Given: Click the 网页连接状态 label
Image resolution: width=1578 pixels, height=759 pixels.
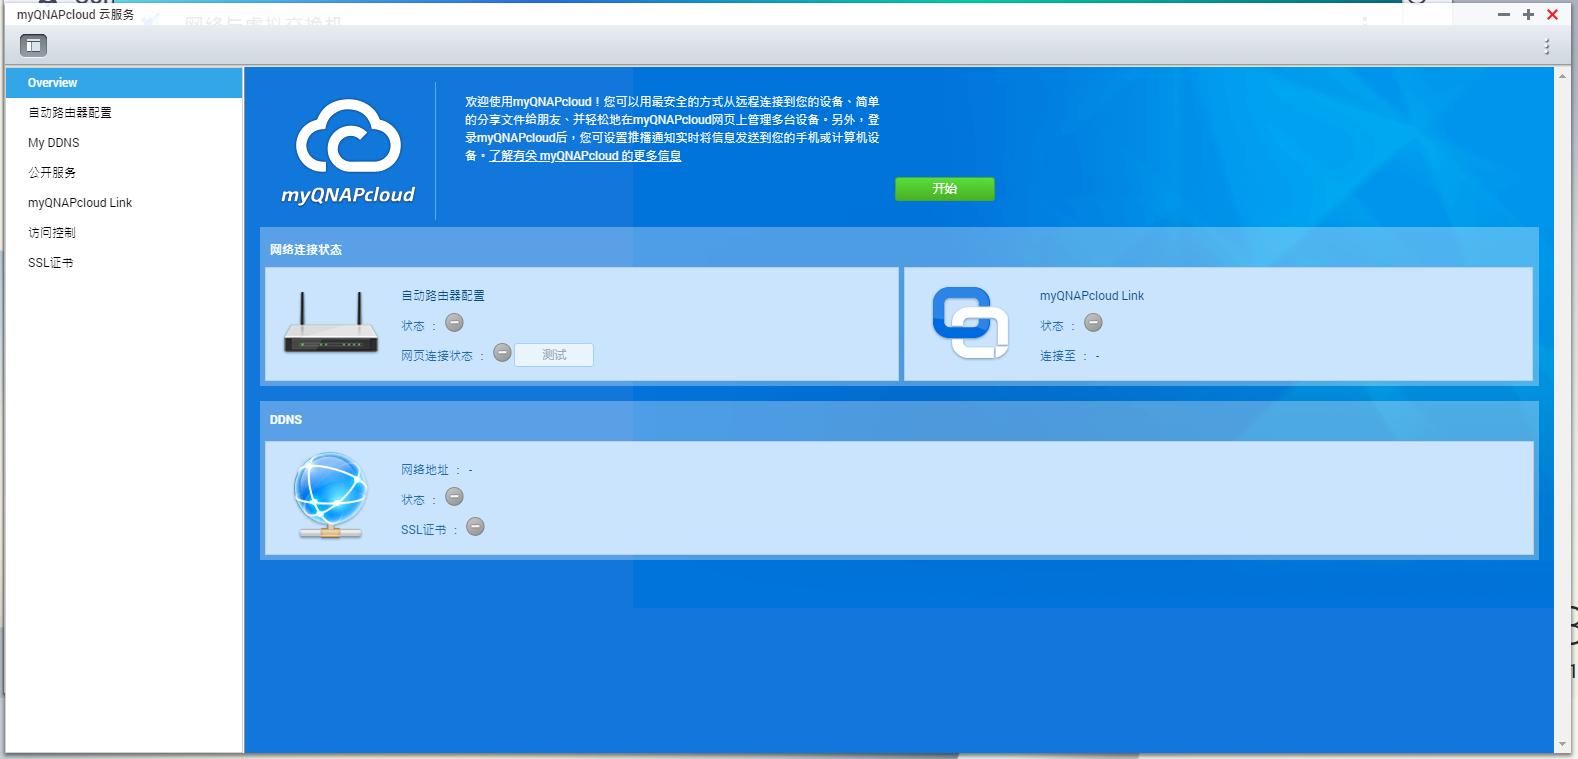Looking at the screenshot, I should [x=437, y=356].
